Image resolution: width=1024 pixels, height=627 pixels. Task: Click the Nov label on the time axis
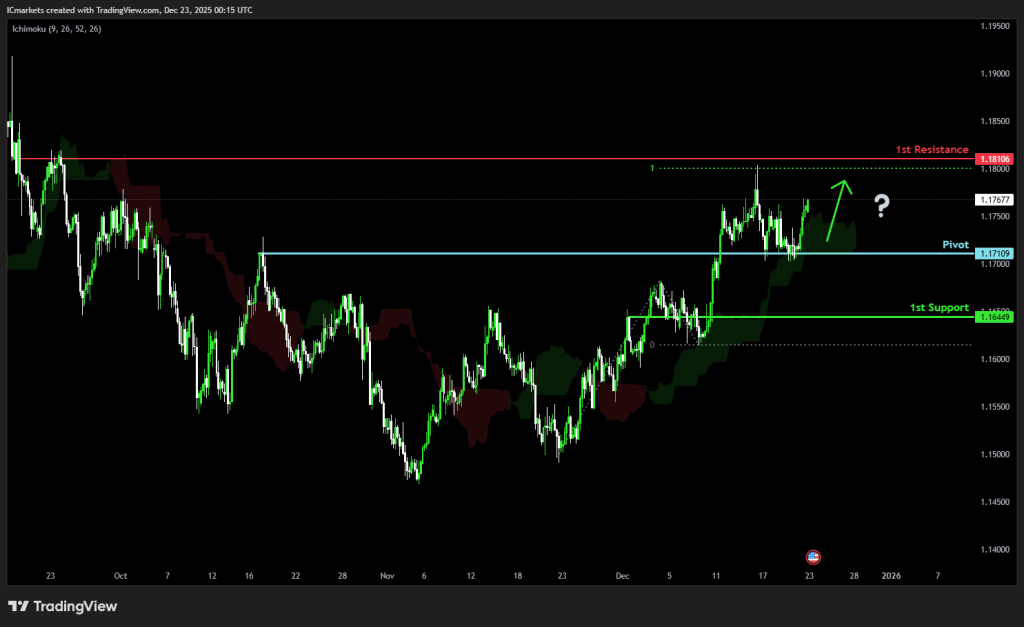pyautogui.click(x=389, y=576)
